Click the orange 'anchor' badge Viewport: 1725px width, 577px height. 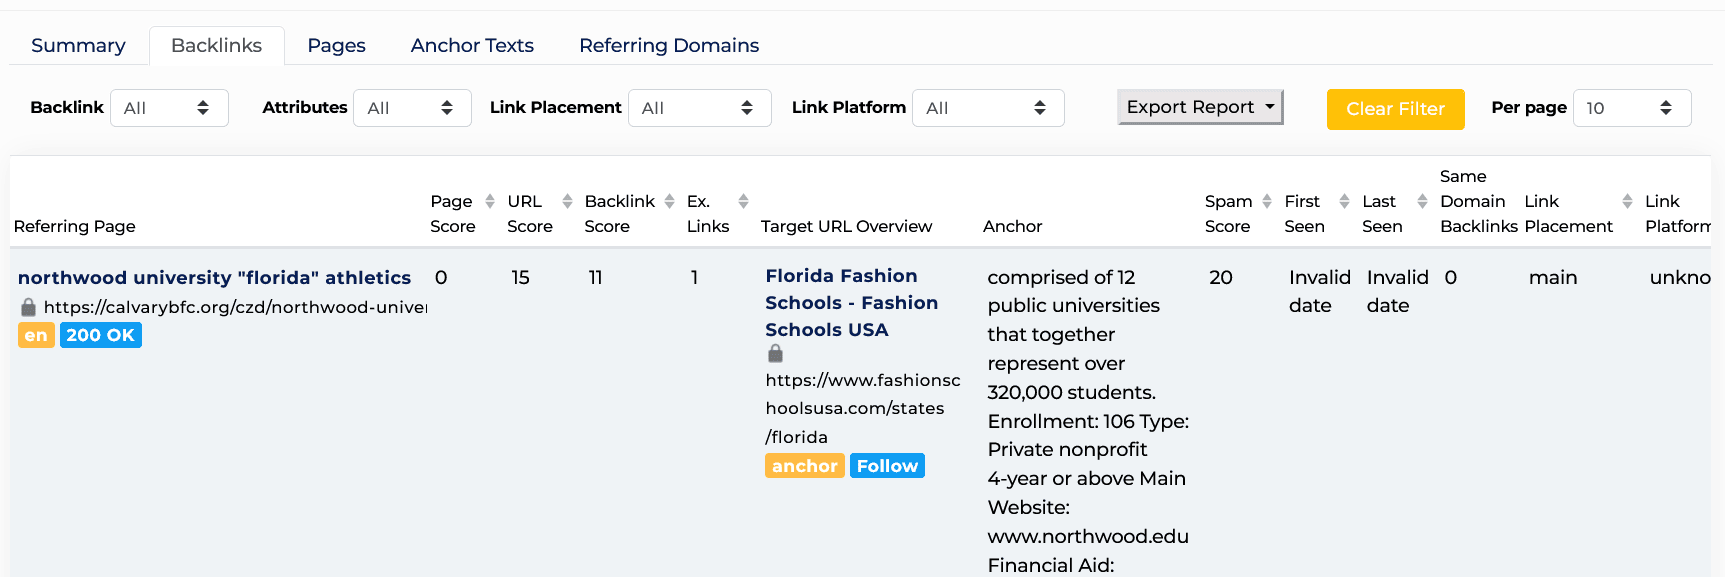[805, 466]
